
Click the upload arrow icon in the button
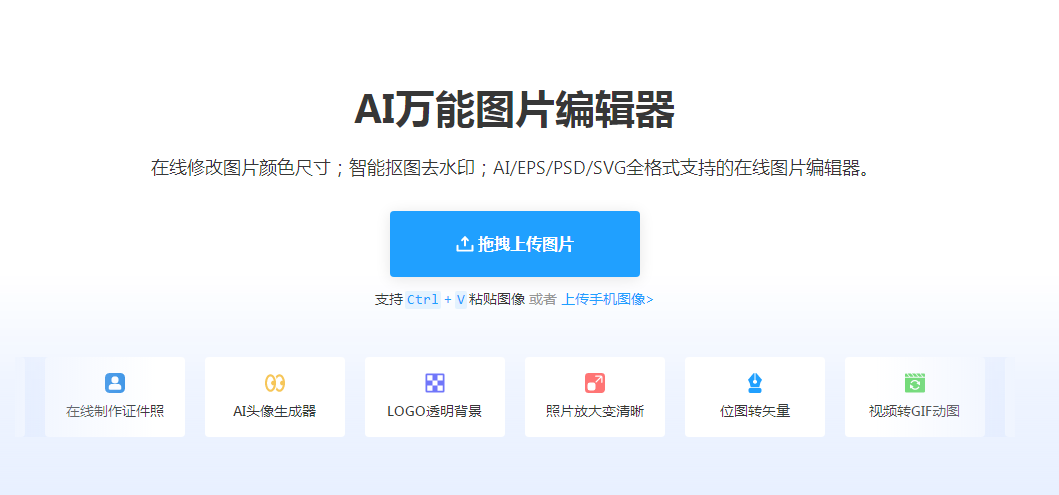(464, 244)
